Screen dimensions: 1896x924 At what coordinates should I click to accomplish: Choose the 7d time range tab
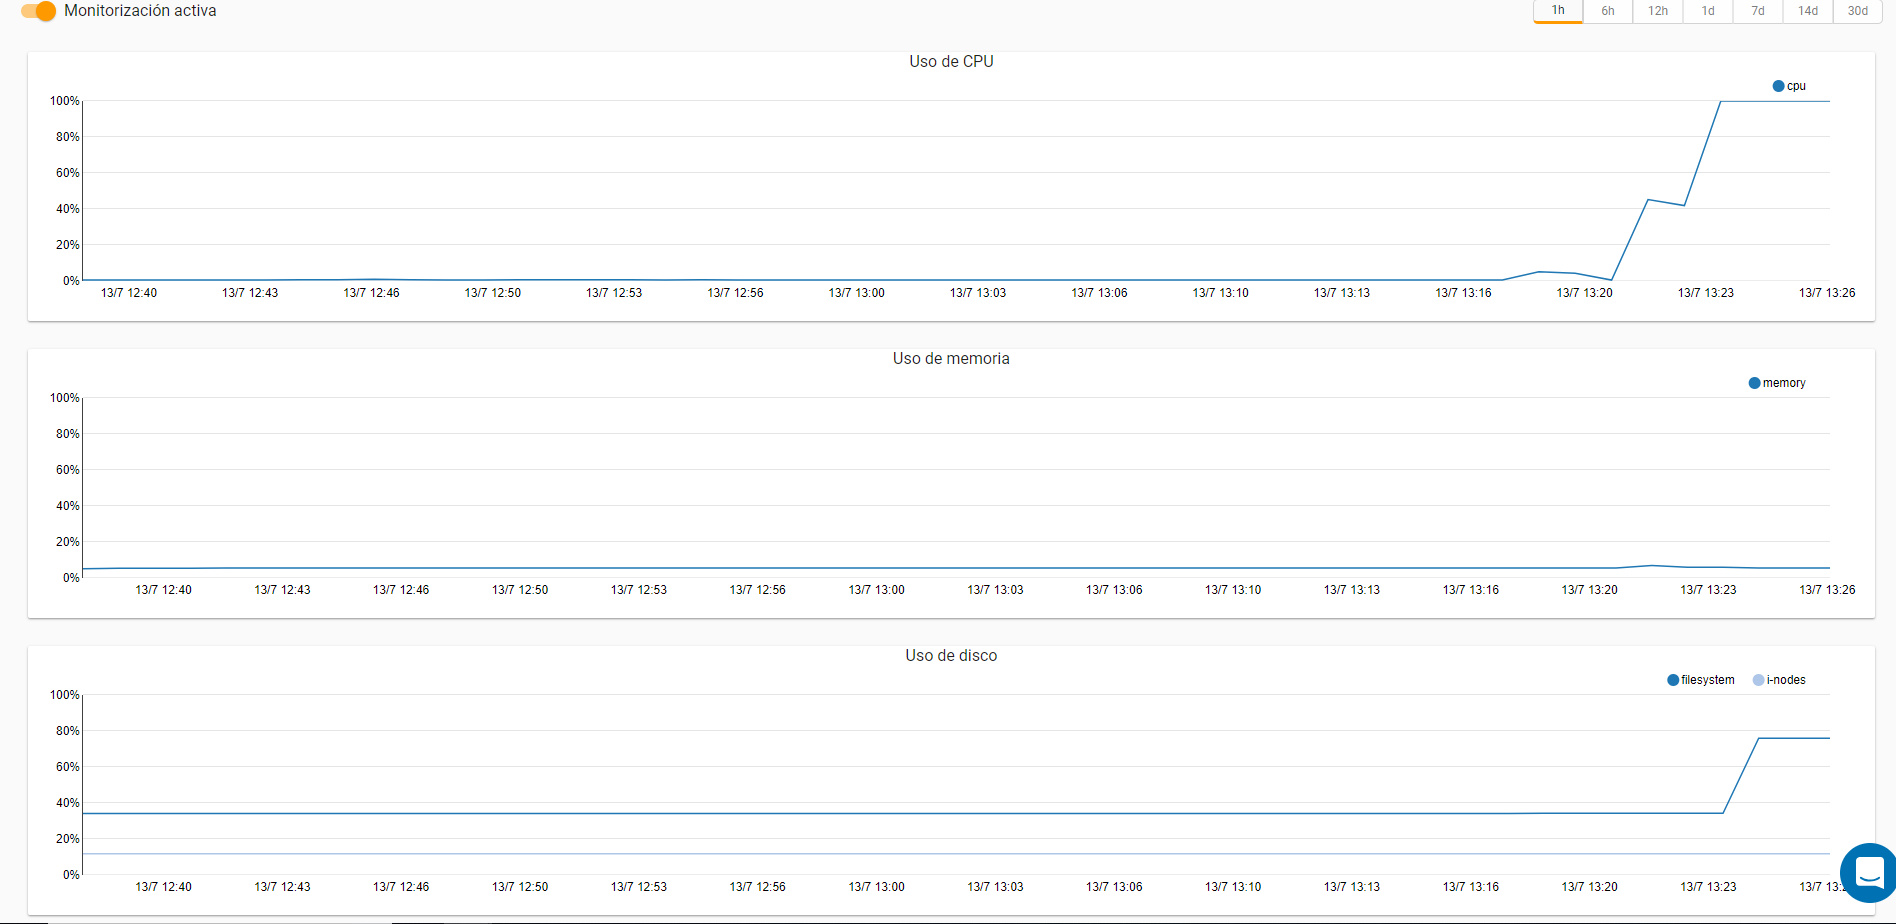click(1758, 11)
